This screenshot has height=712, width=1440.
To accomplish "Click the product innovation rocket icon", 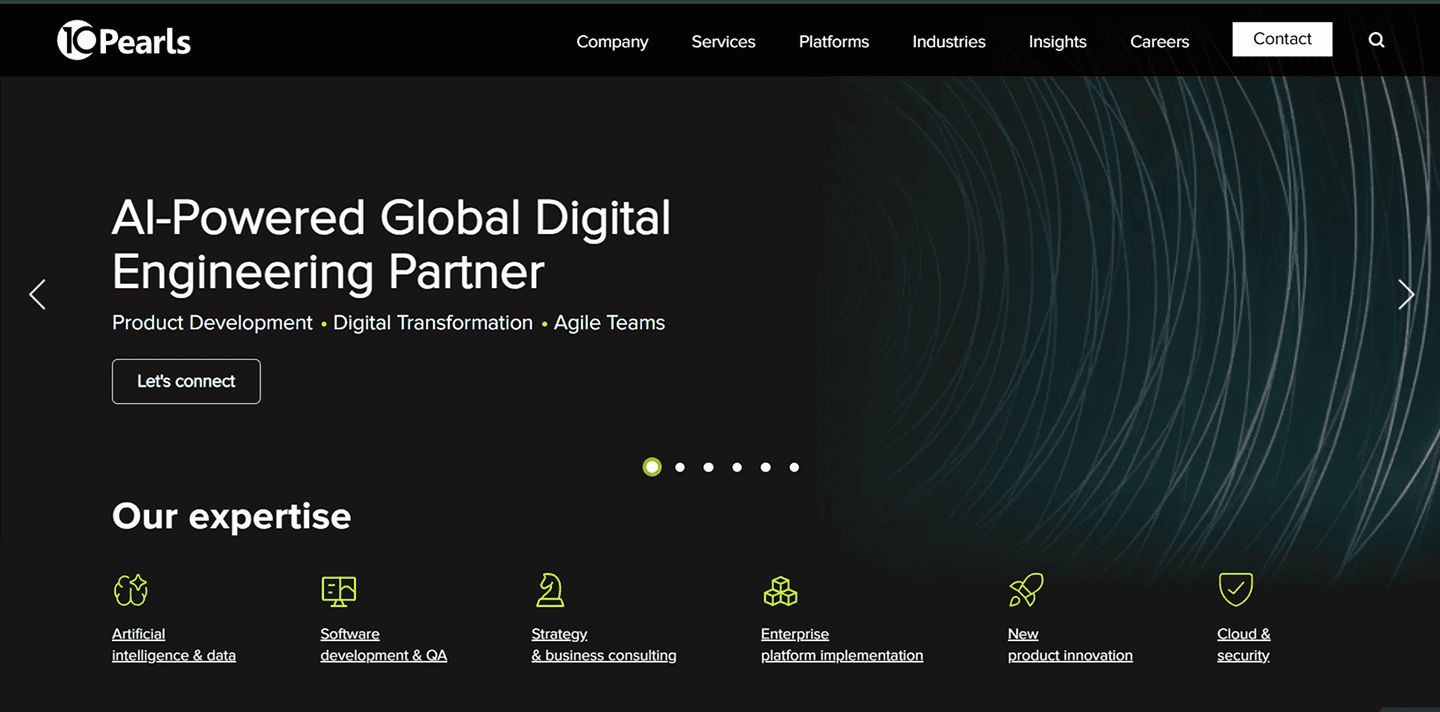I will click(1026, 590).
